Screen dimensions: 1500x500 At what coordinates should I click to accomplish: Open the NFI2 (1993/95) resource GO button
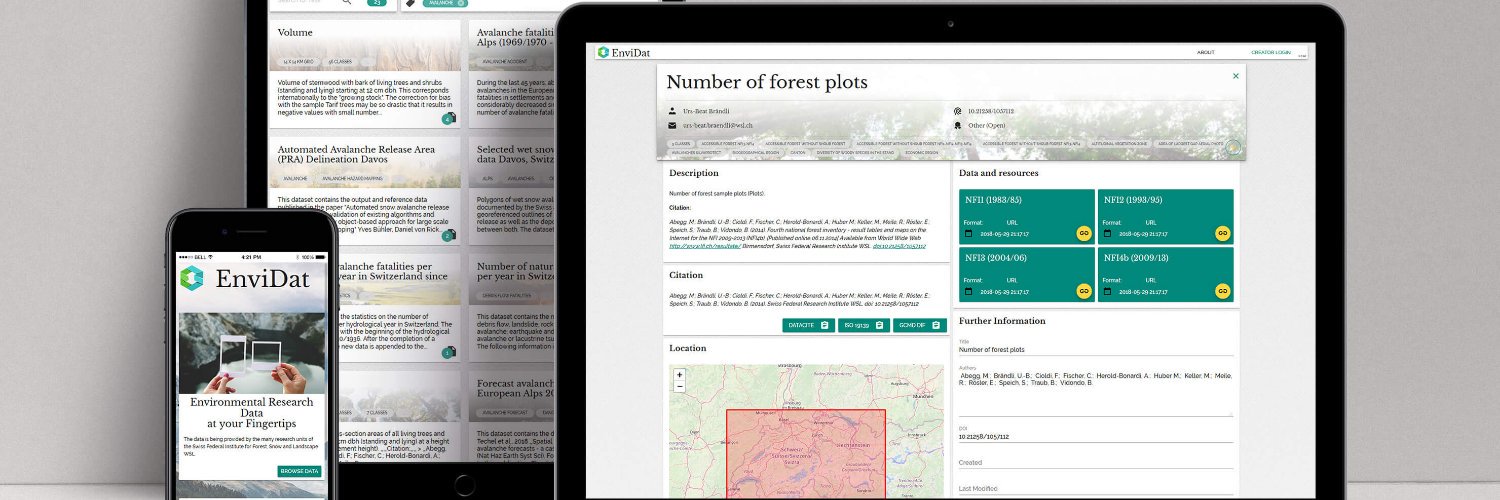(1221, 233)
